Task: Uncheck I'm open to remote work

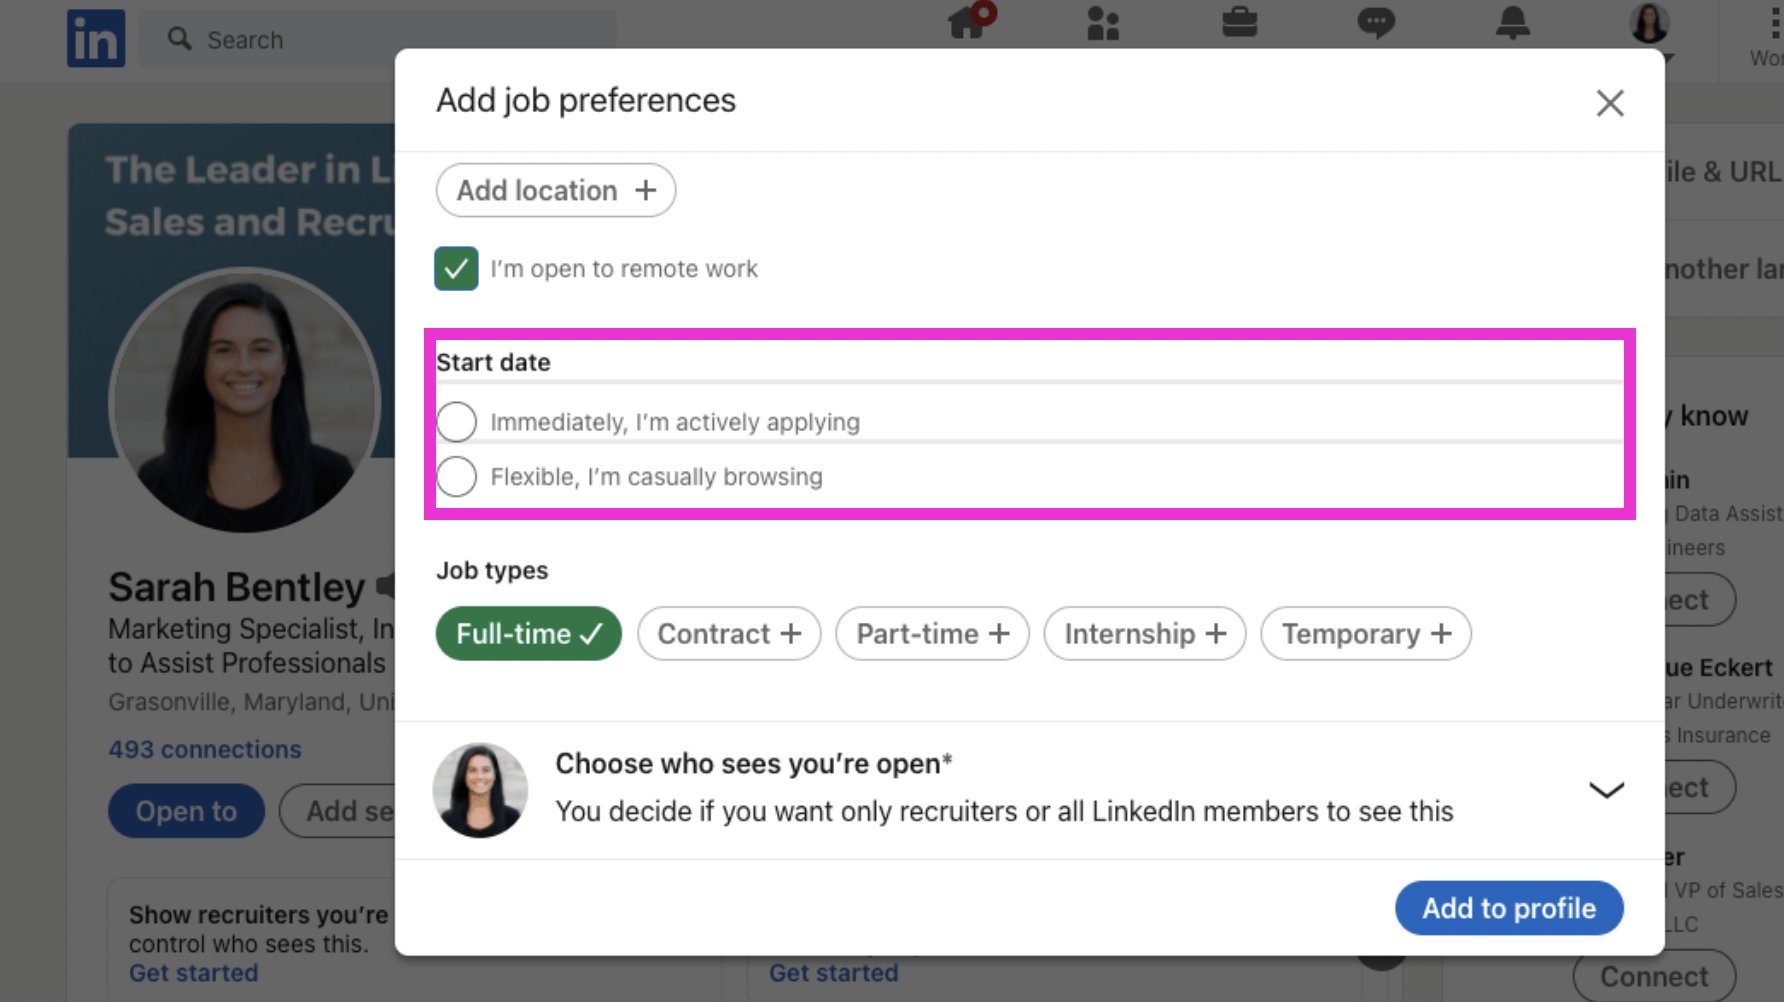Action: 456,268
